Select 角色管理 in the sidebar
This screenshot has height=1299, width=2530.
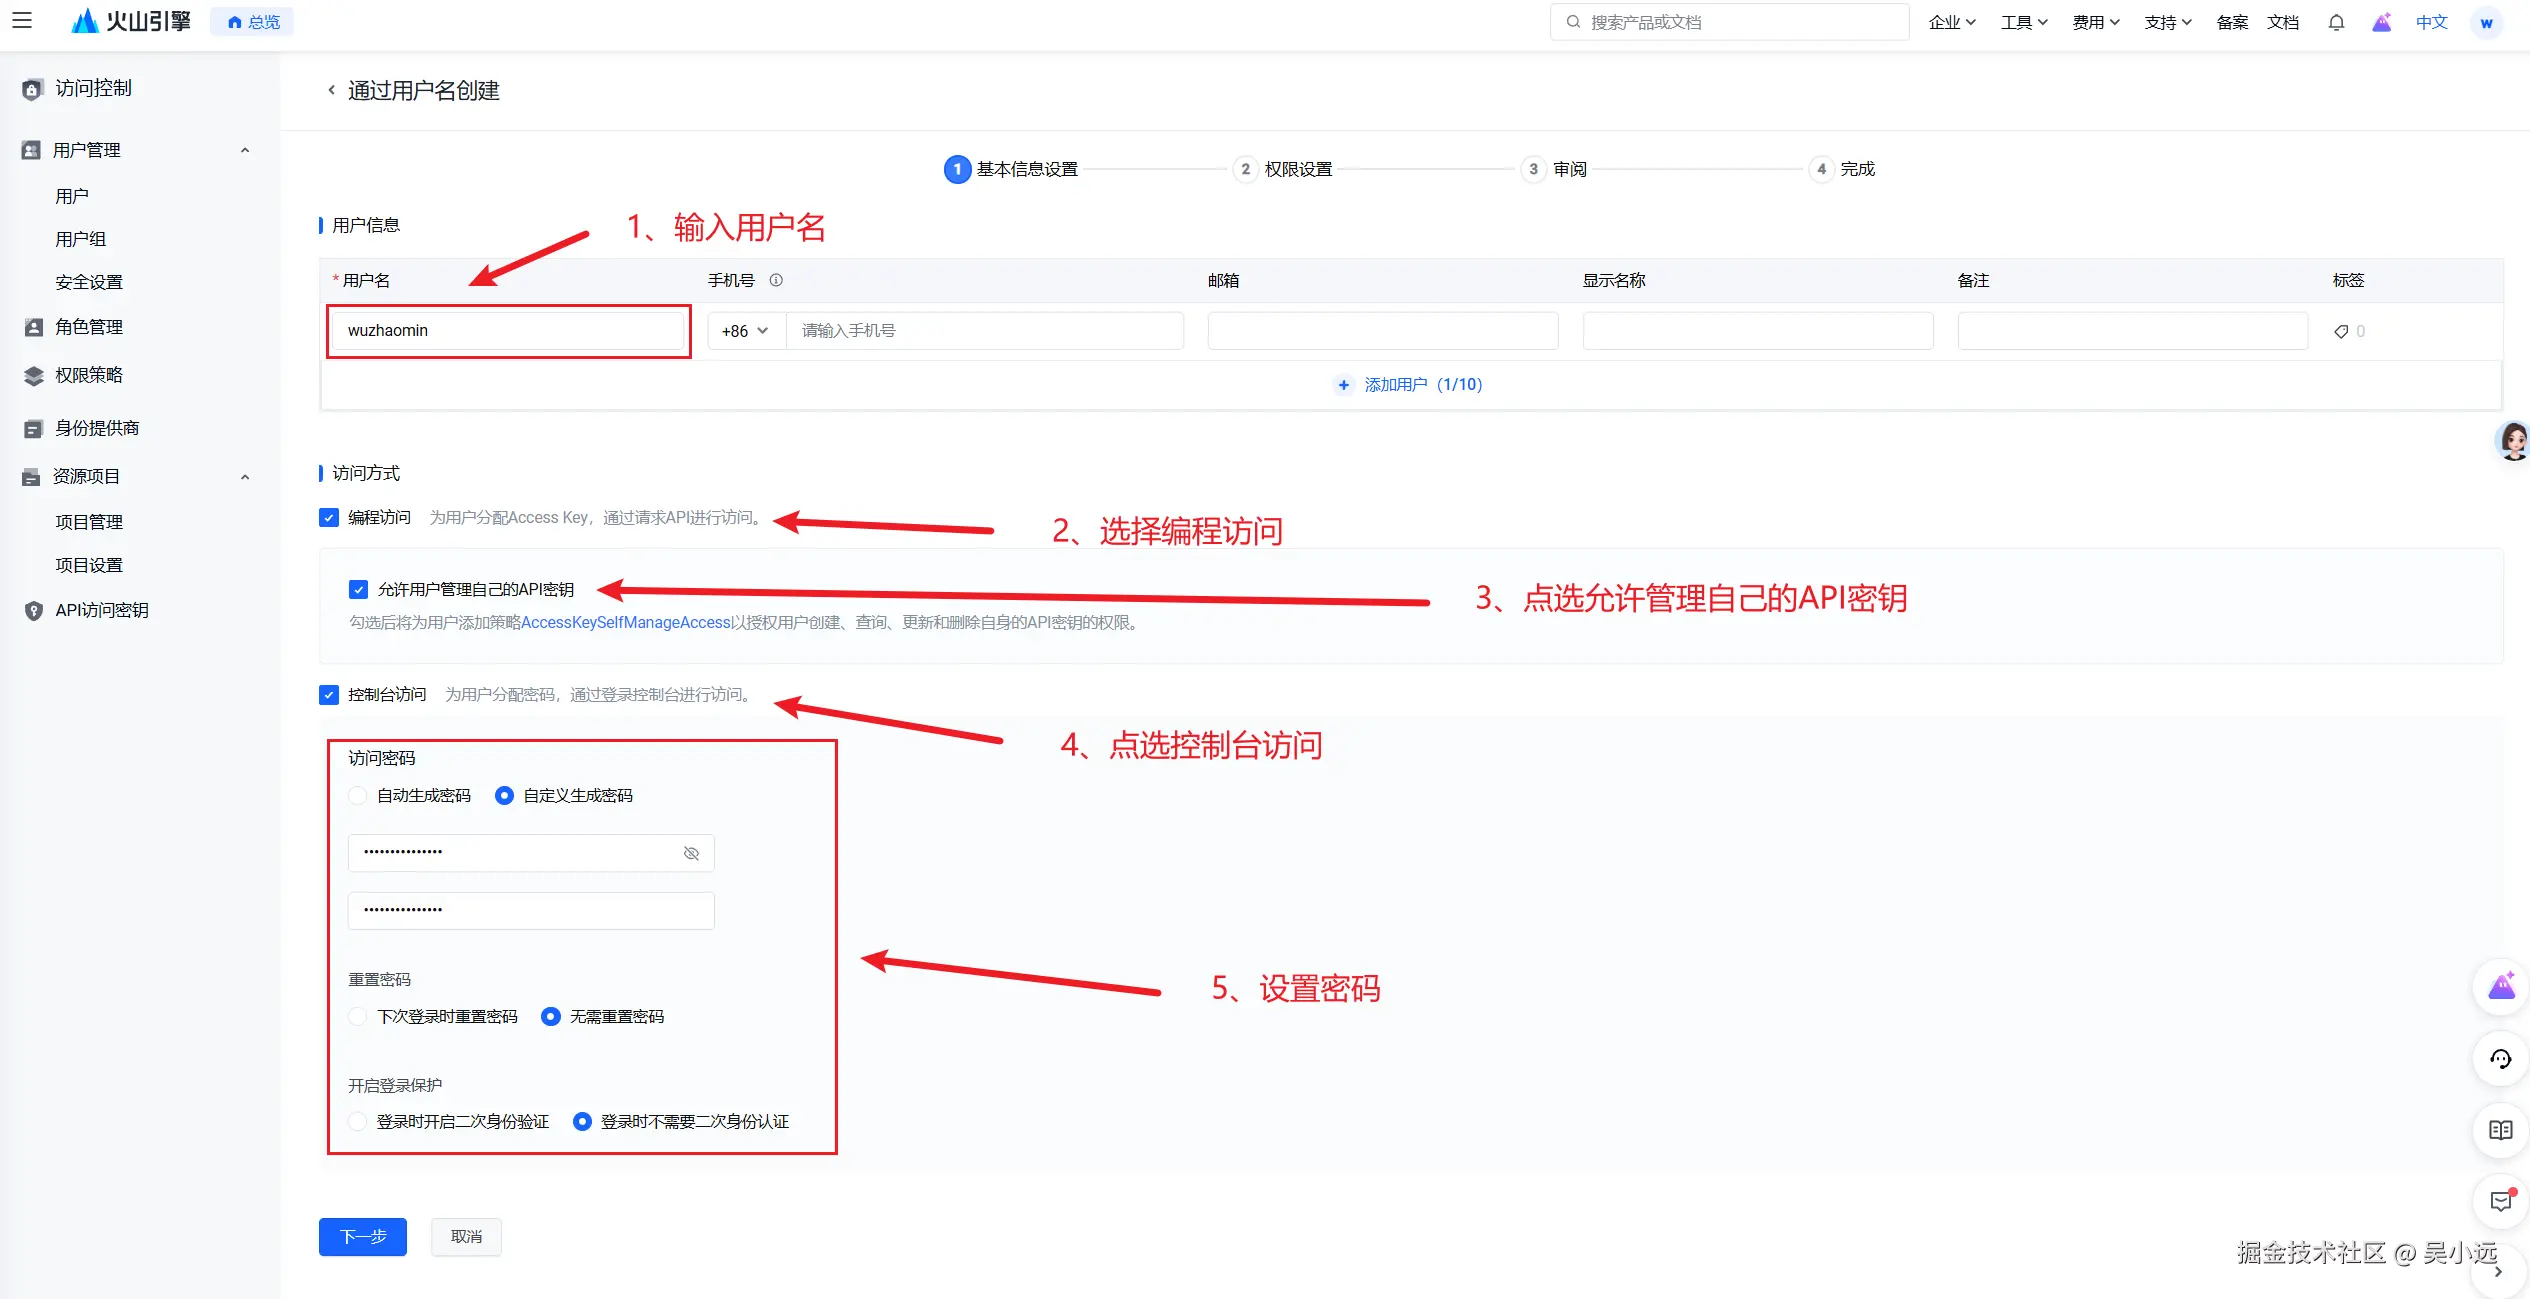click(x=89, y=325)
